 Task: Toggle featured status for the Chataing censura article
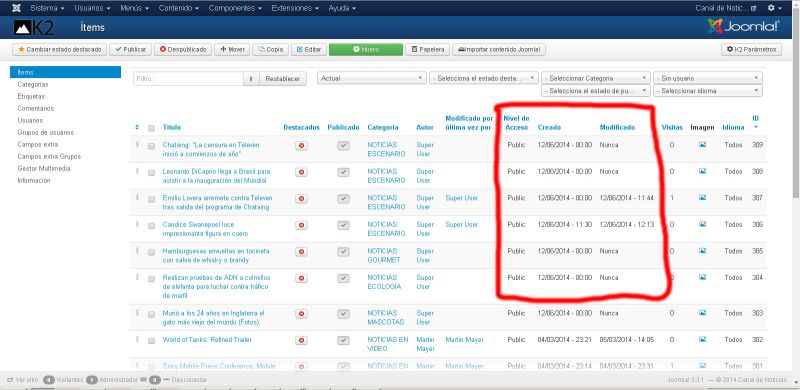tap(301, 146)
